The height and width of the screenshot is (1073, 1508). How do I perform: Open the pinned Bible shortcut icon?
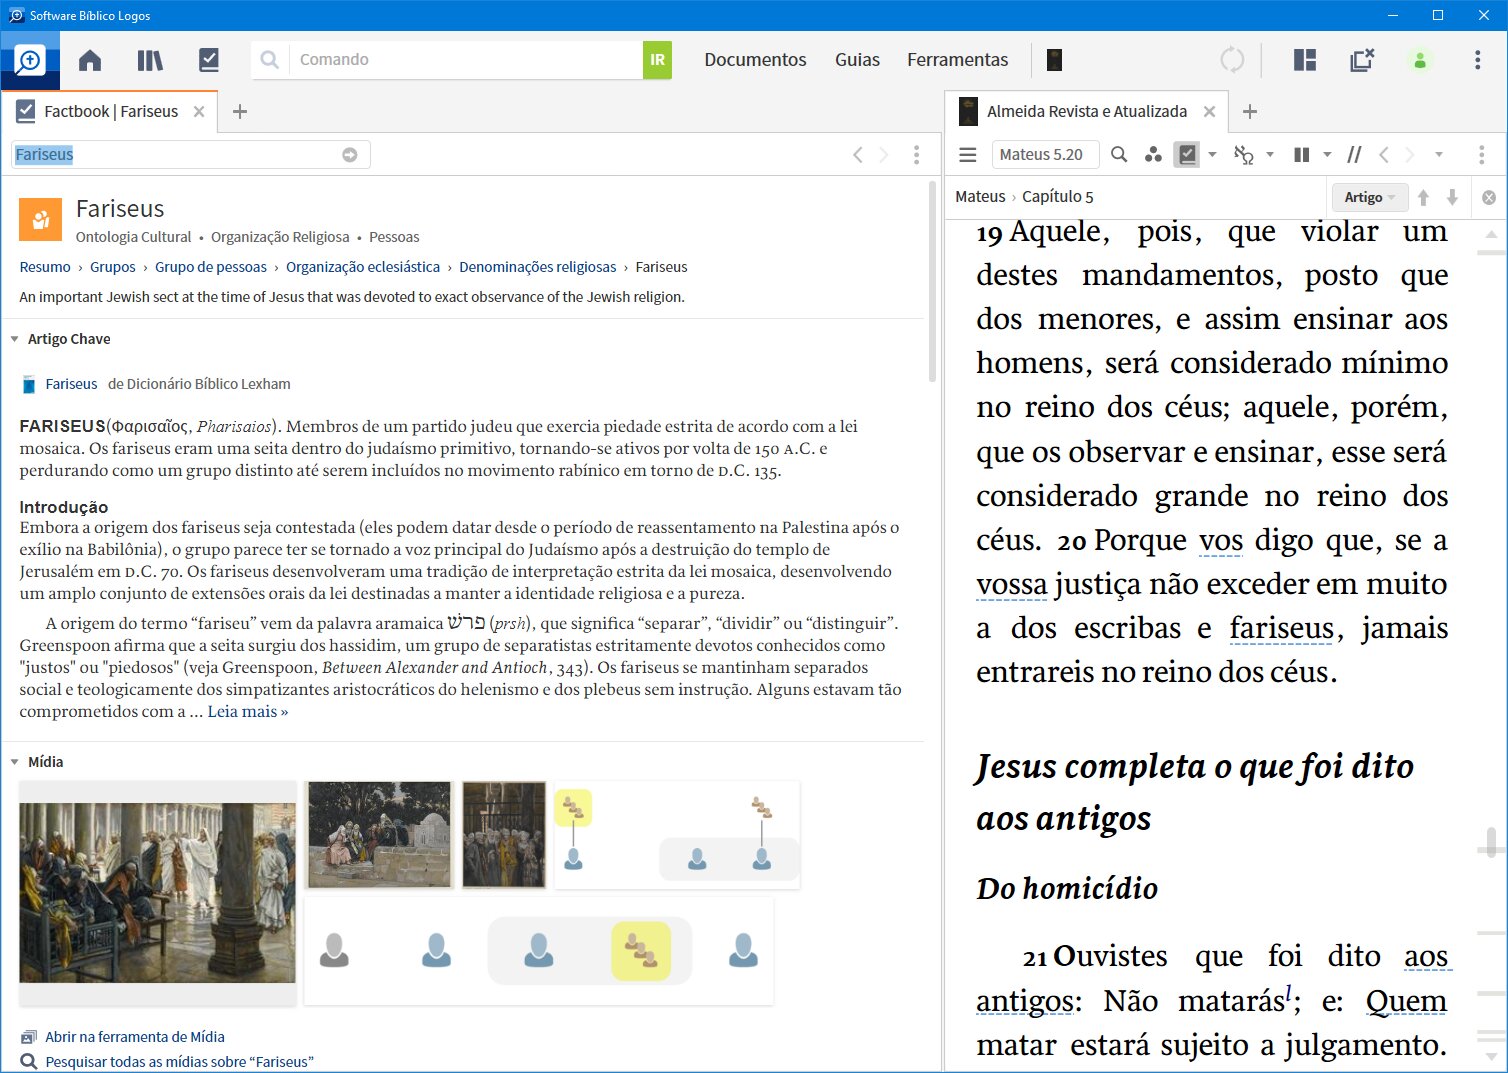tap(1054, 60)
